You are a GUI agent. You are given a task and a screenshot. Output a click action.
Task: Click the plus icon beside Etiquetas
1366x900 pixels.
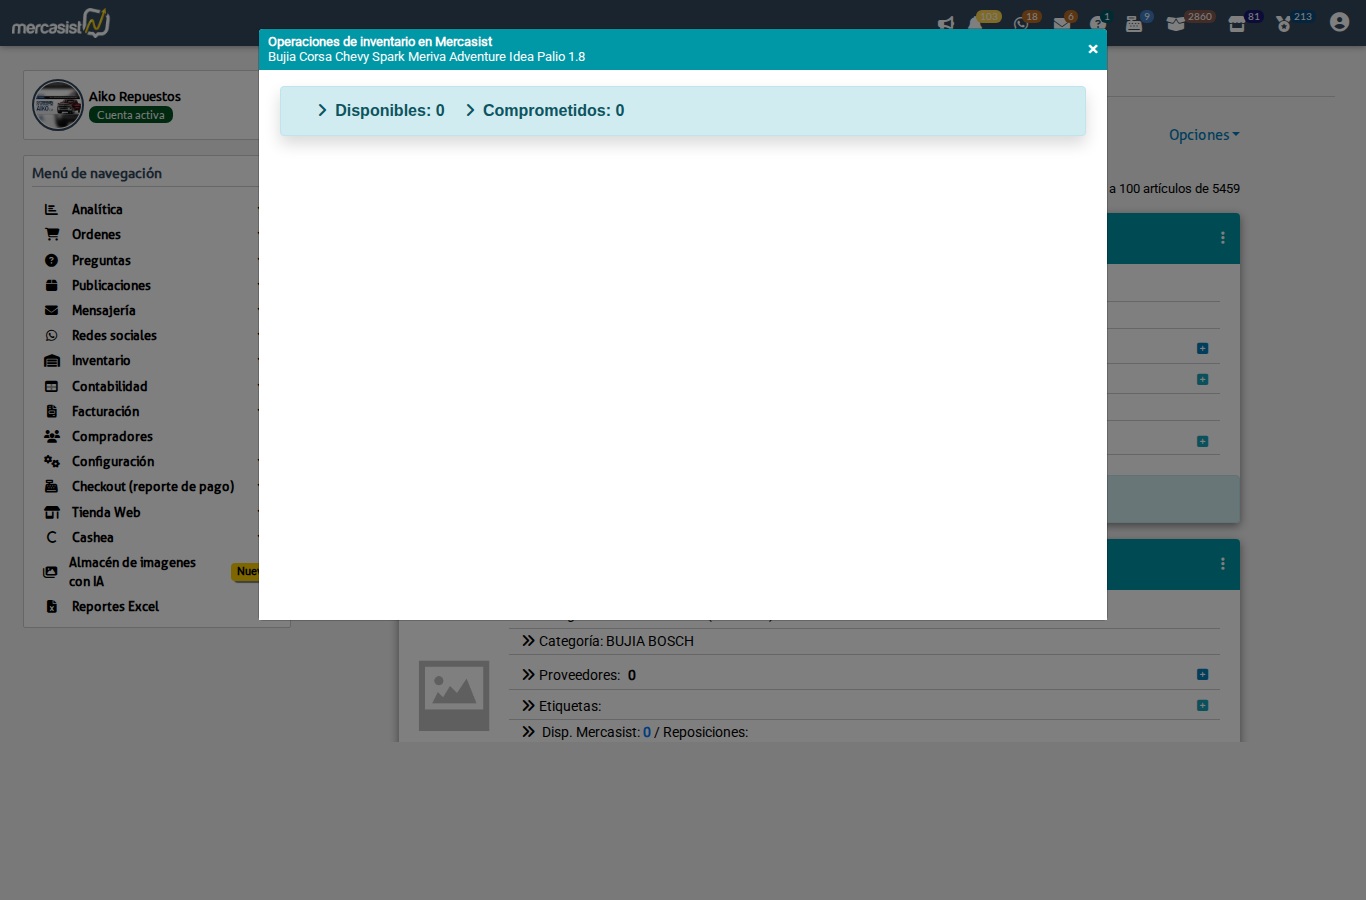point(1202,706)
